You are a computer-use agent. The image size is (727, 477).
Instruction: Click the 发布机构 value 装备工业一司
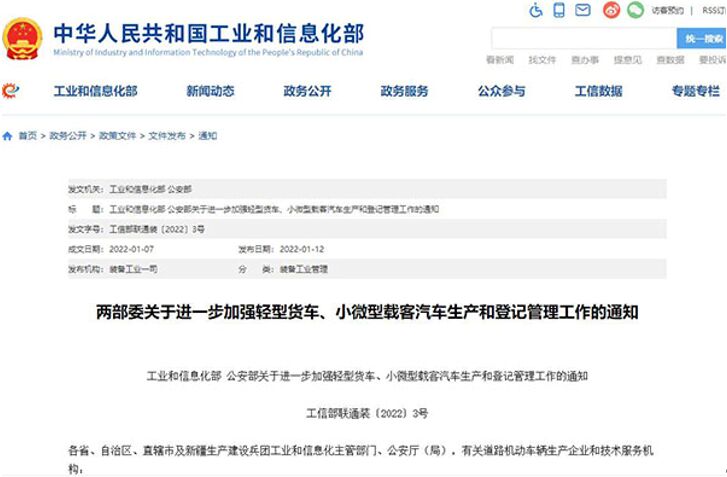coord(134,269)
